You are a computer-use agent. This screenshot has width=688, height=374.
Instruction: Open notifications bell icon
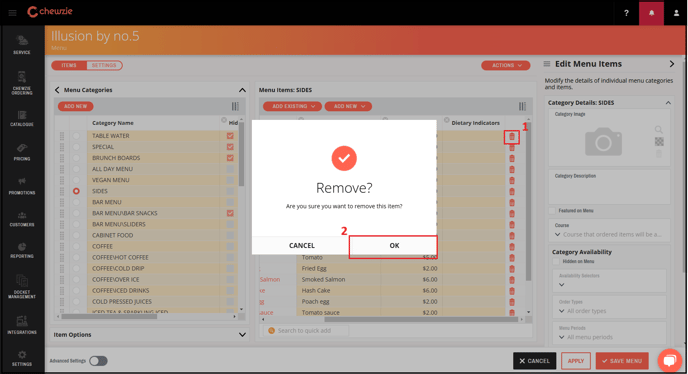(x=652, y=13)
